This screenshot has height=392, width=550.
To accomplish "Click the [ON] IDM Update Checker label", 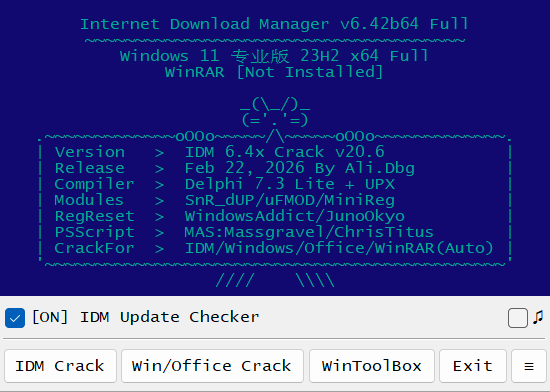I will point(146,317).
